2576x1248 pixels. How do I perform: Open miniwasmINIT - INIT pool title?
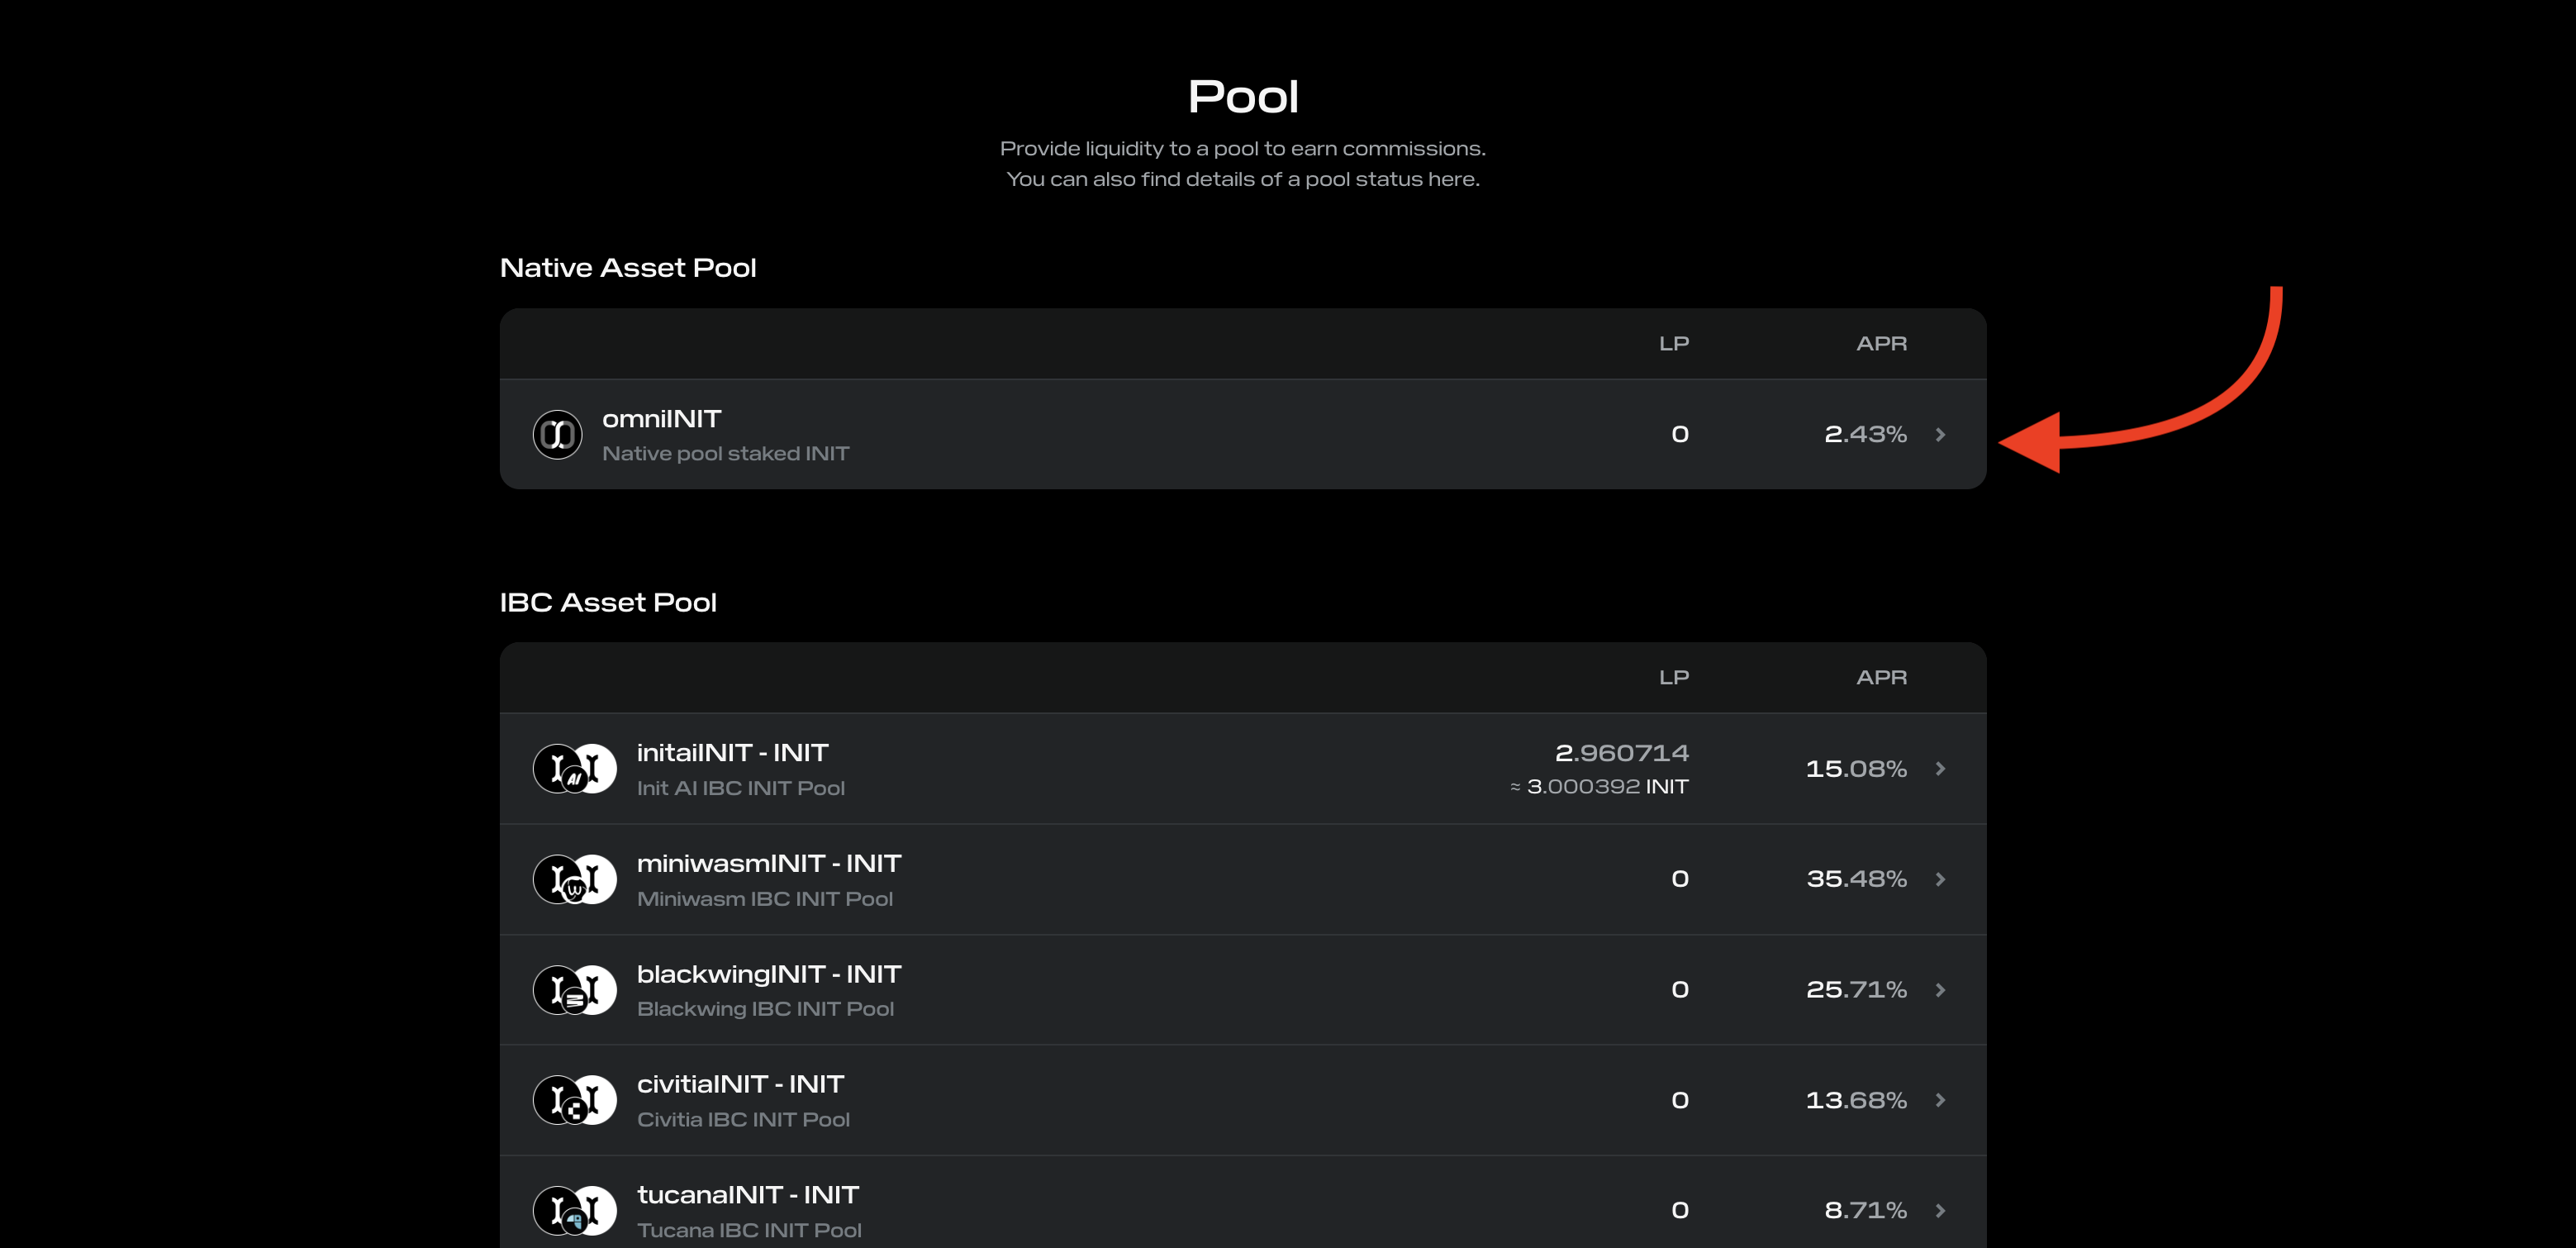tap(768, 863)
